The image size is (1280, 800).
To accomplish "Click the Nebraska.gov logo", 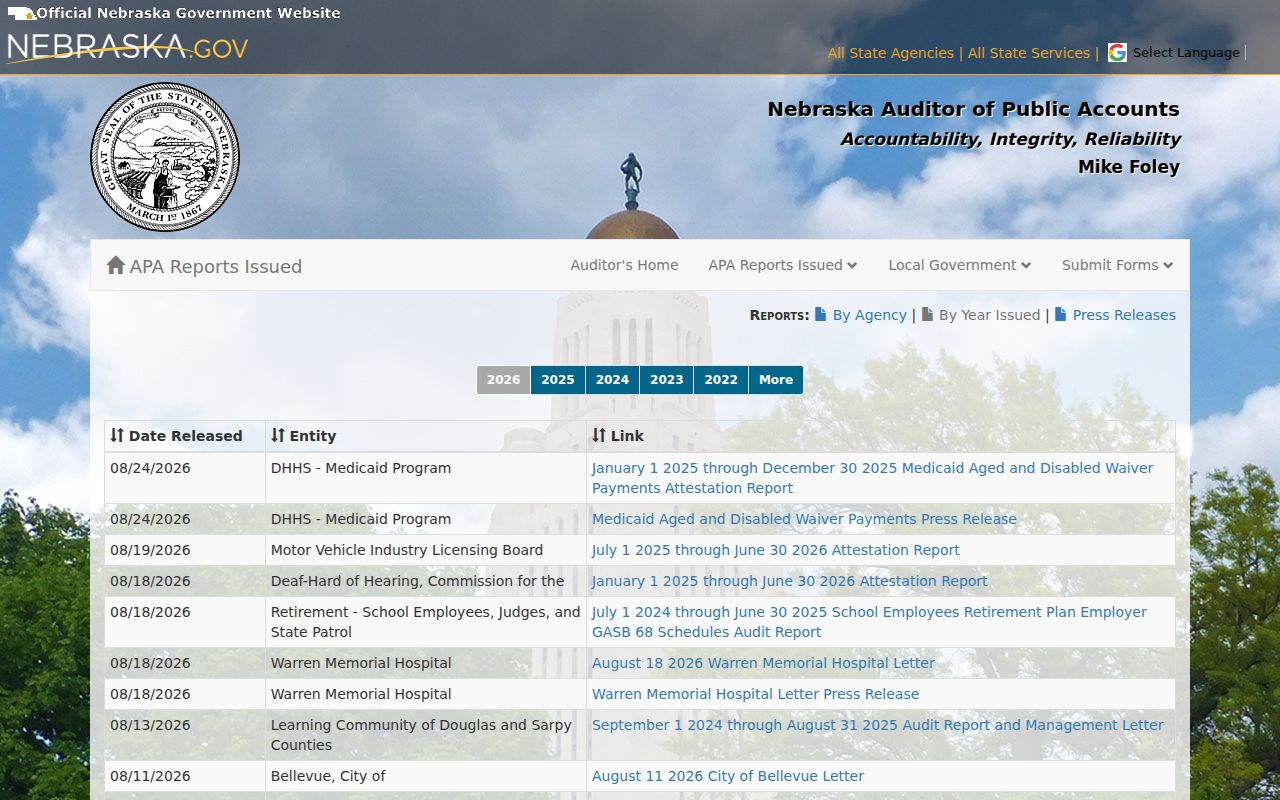I will pos(128,48).
